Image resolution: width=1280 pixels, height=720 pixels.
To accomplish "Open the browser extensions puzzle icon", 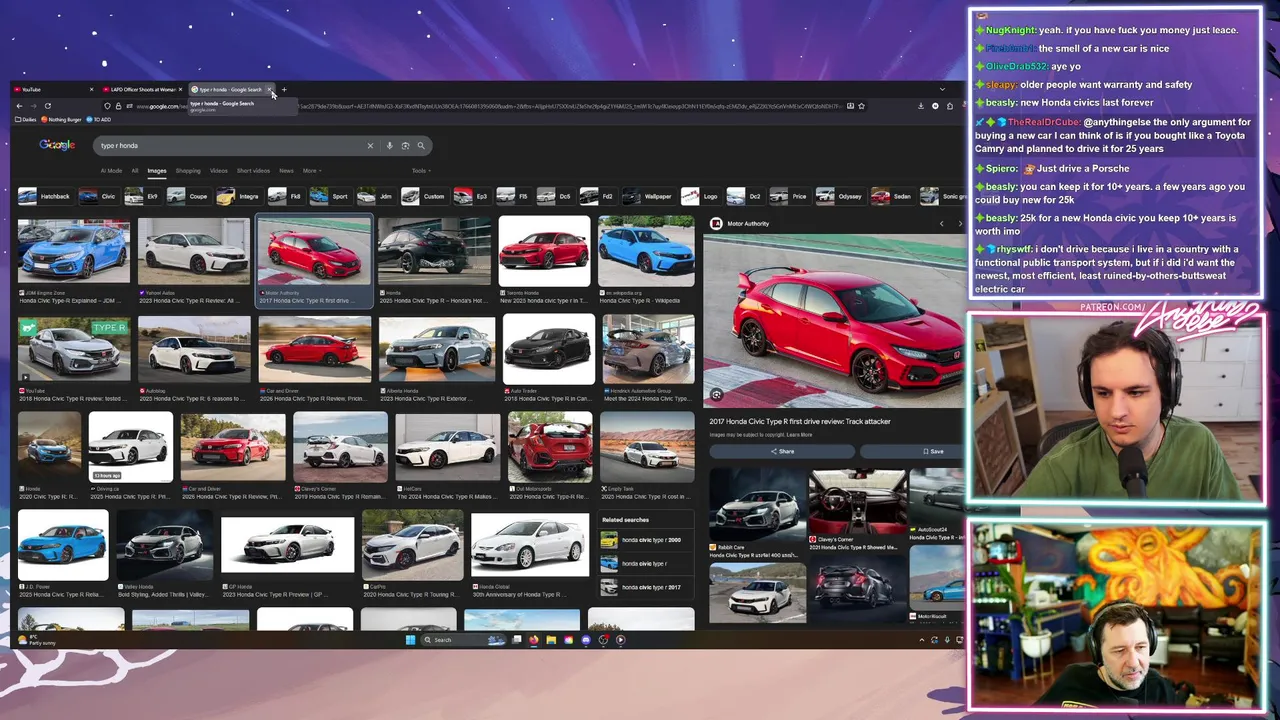I will pyautogui.click(x=949, y=106).
